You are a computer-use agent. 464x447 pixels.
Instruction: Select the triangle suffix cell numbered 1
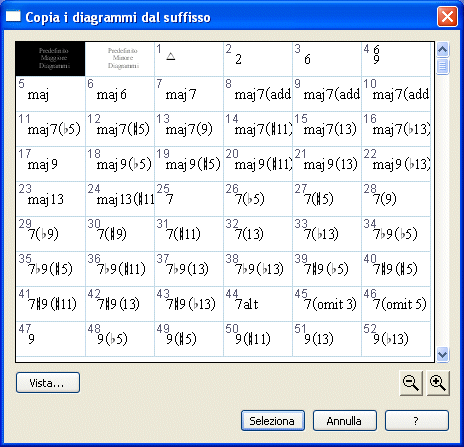coord(189,59)
